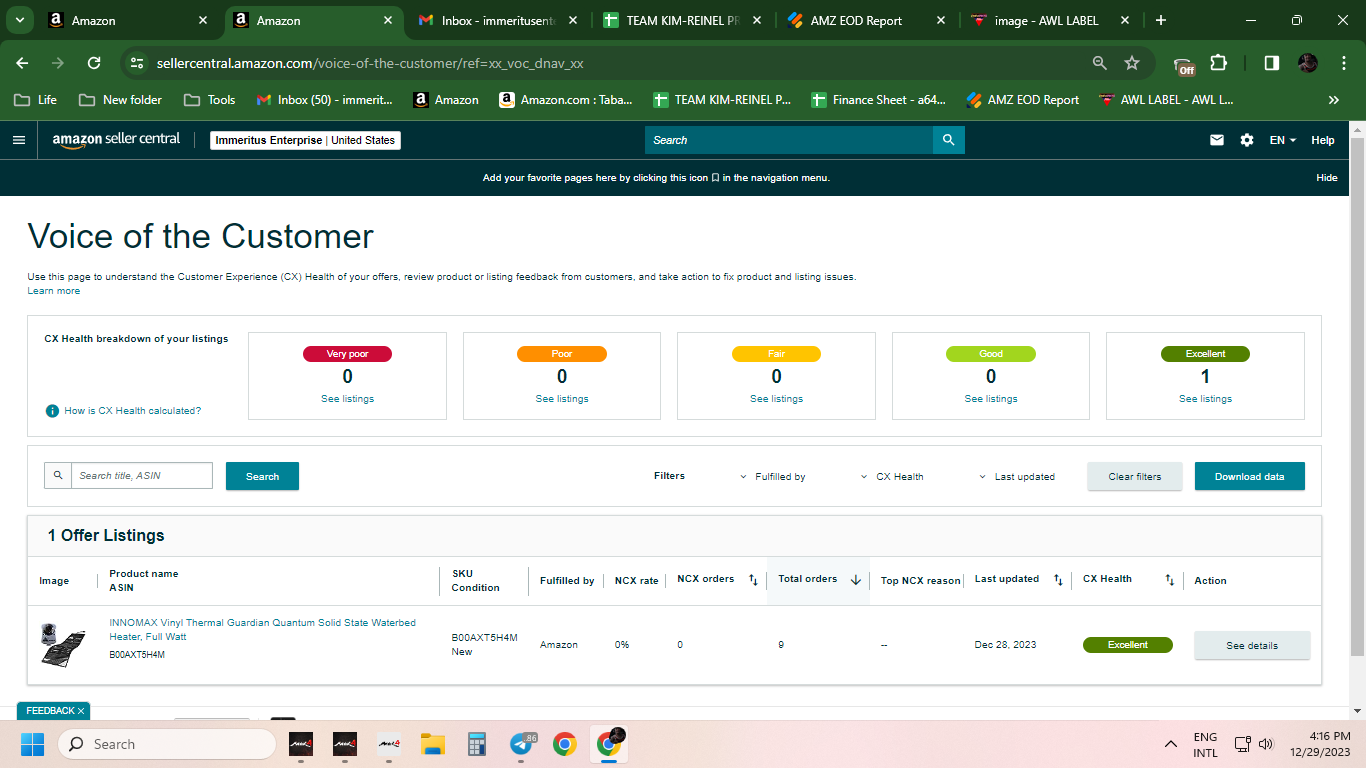Click the browser address bar URL
The image size is (1366, 768).
coord(370,63)
